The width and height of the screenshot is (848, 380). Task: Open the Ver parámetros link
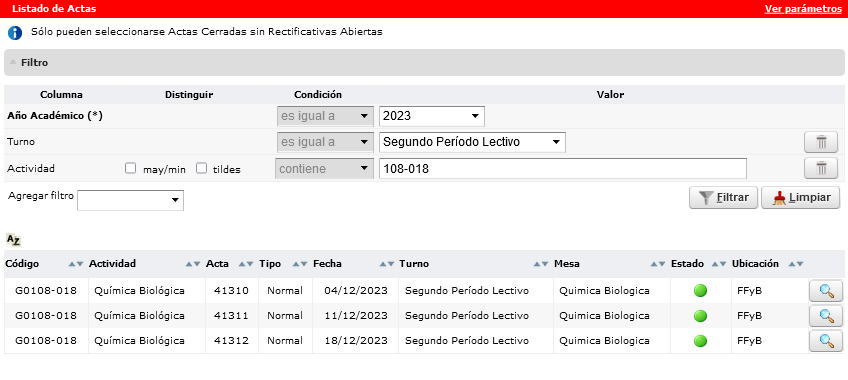[803, 9]
